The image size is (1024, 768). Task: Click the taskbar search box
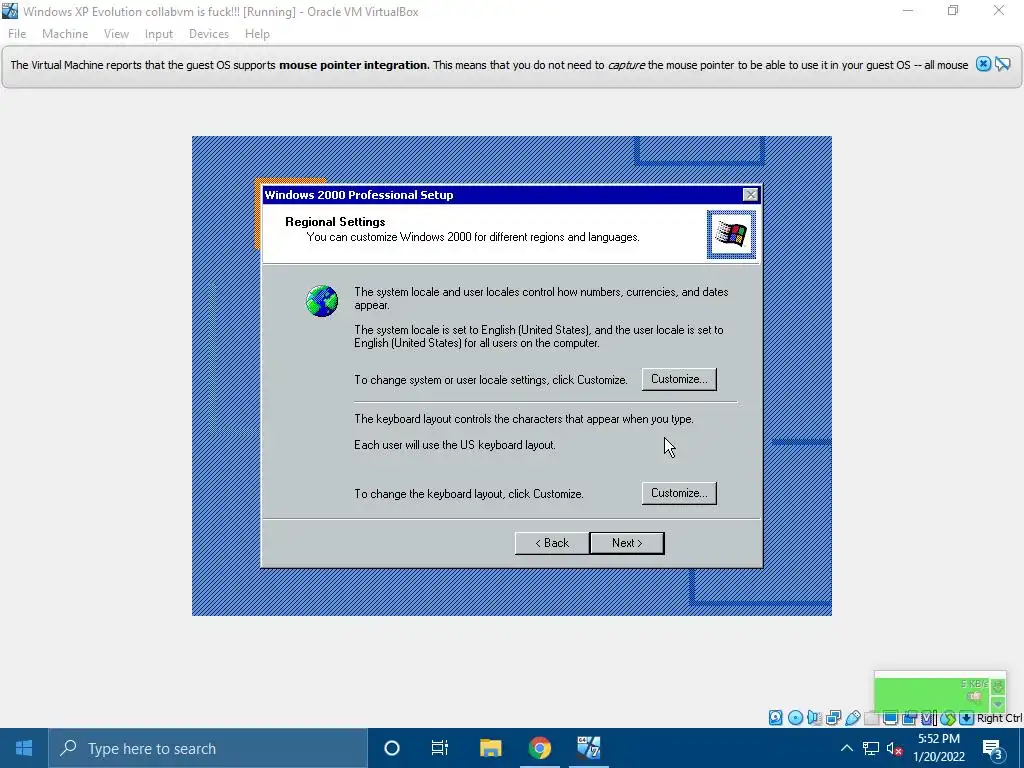click(208, 748)
